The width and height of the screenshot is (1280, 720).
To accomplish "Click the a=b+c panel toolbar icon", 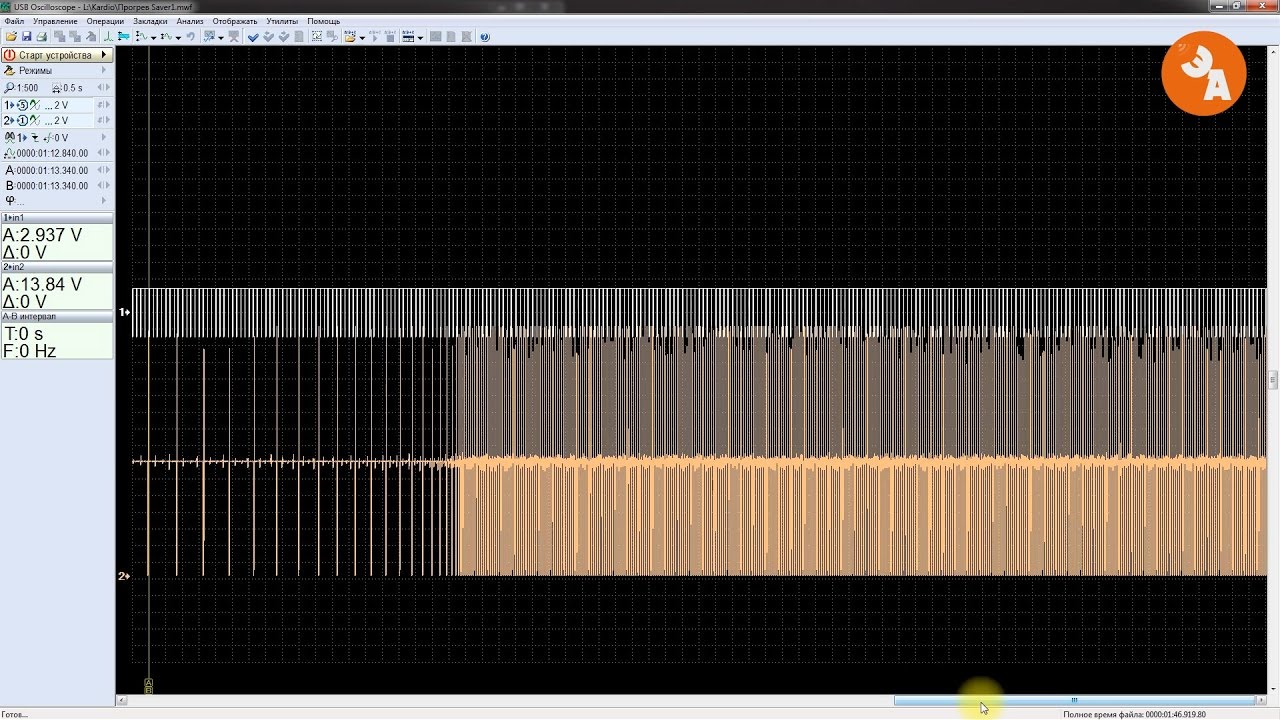I will pyautogui.click(x=408, y=37).
